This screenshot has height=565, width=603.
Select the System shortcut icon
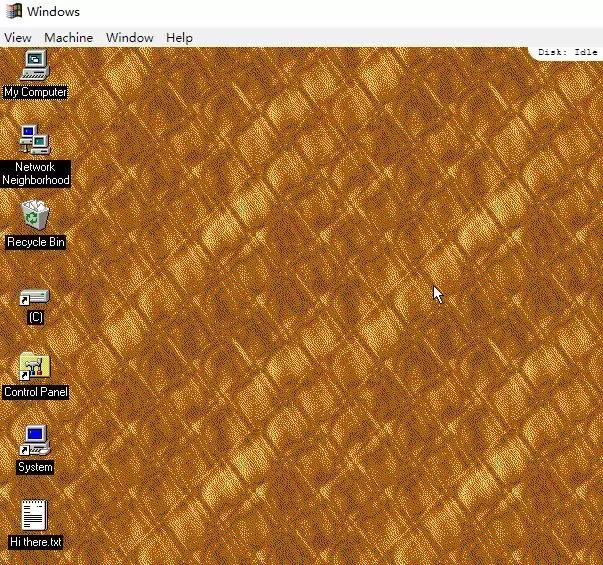35,440
